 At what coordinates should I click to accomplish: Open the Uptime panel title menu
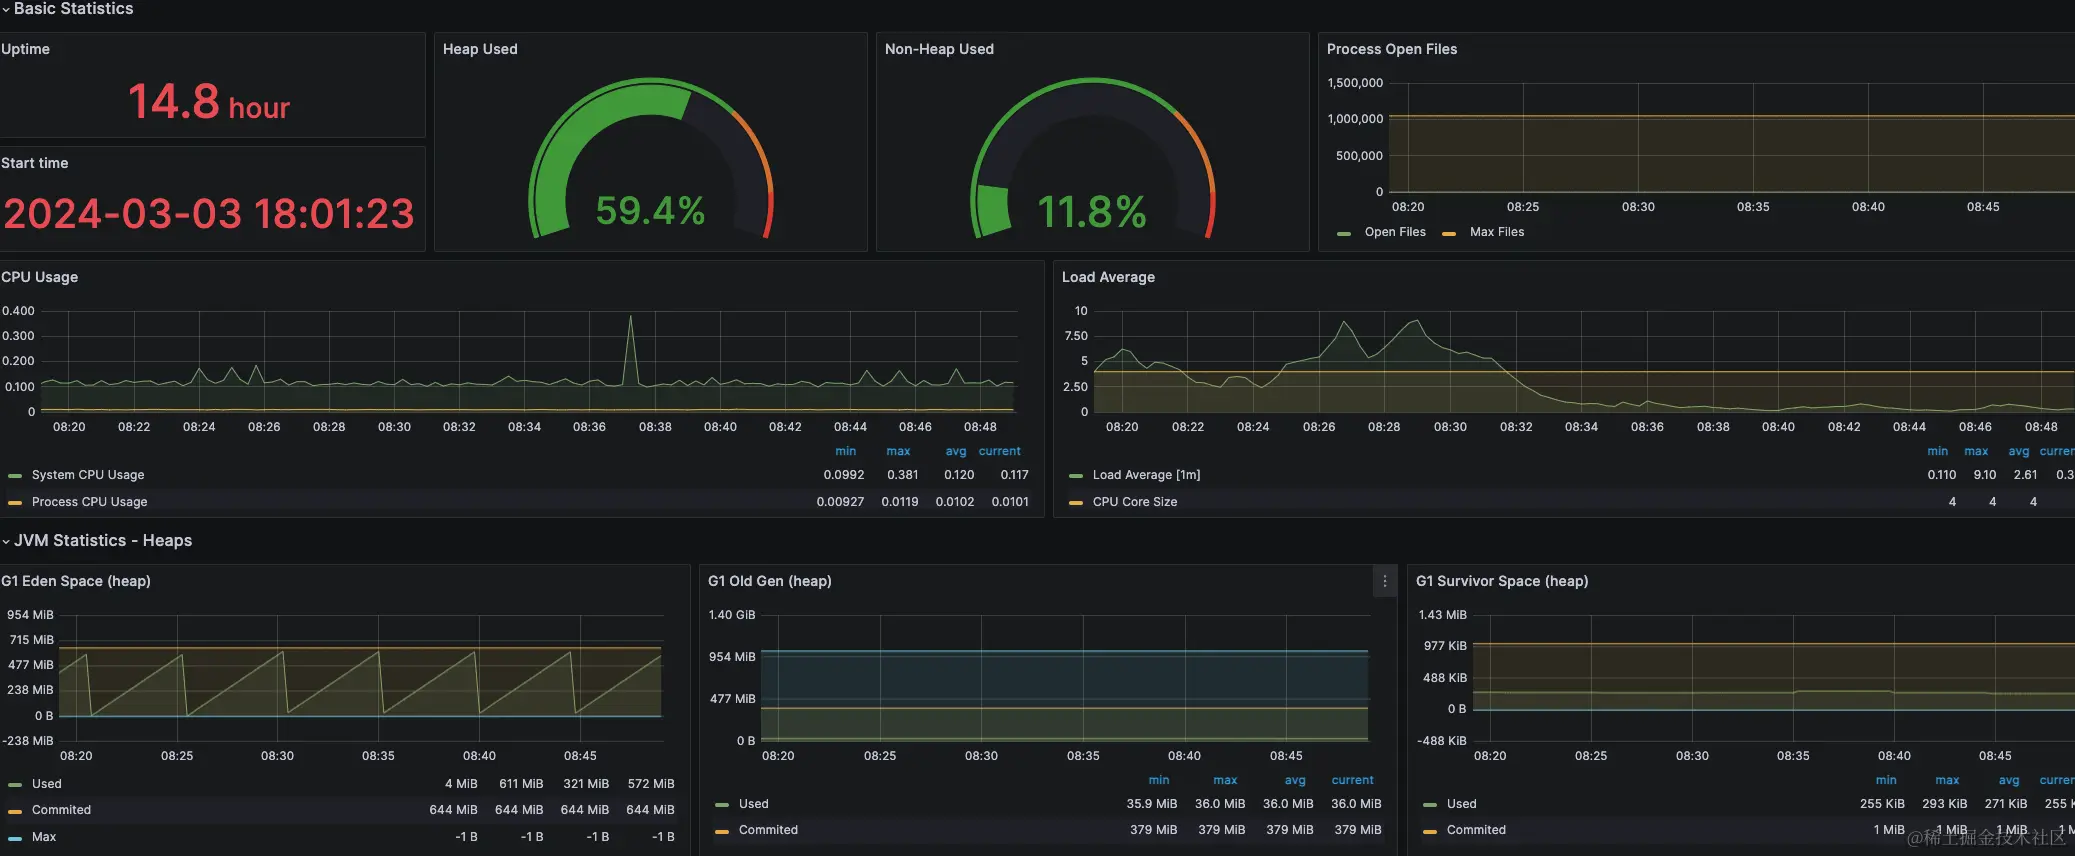(25, 49)
